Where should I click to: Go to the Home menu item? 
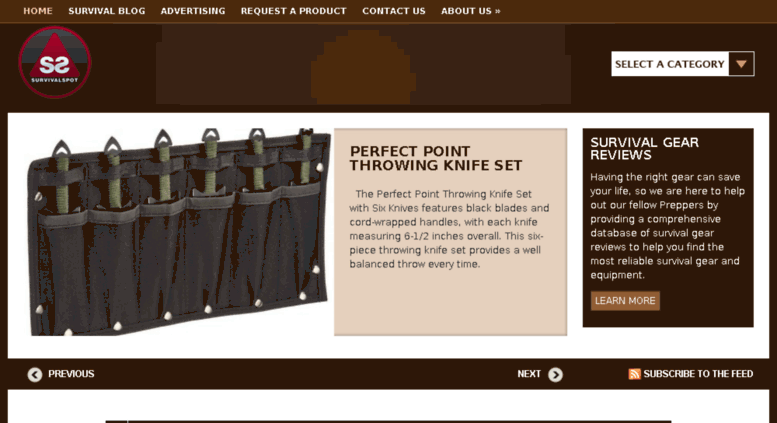click(38, 11)
